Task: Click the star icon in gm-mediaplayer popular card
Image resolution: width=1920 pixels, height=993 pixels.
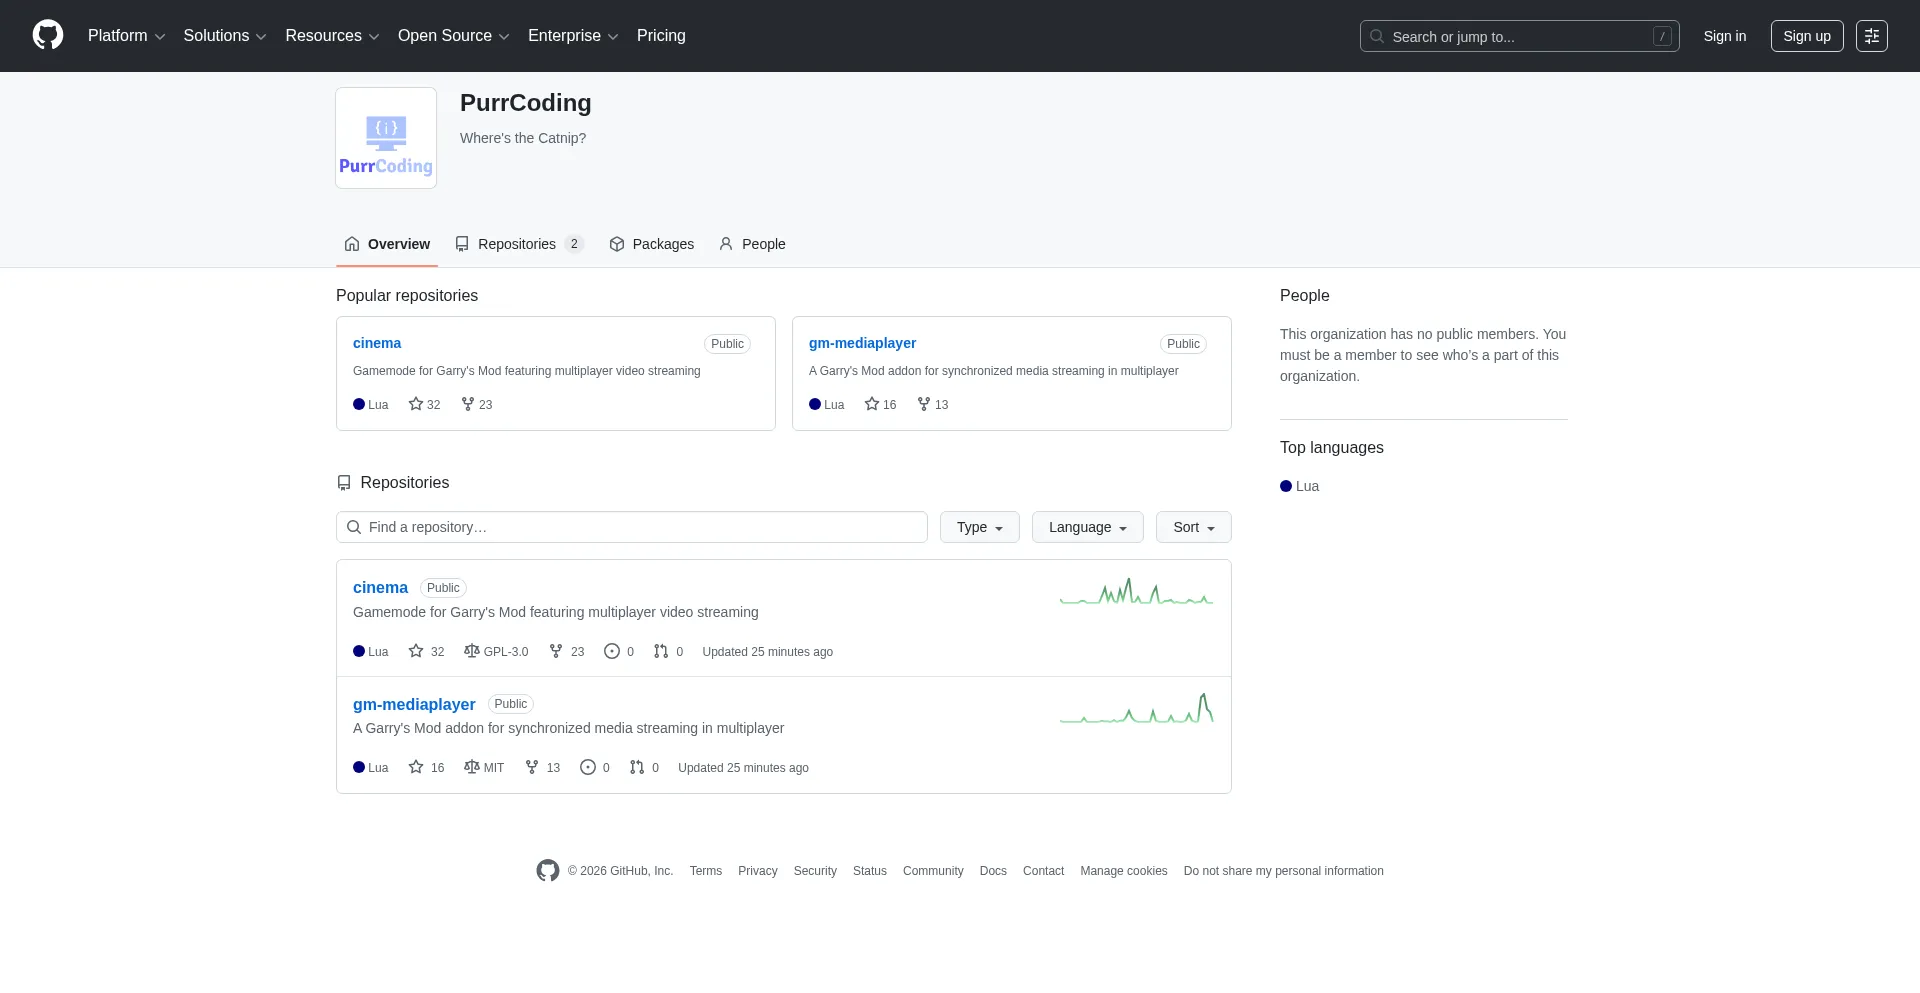Action: coord(872,404)
